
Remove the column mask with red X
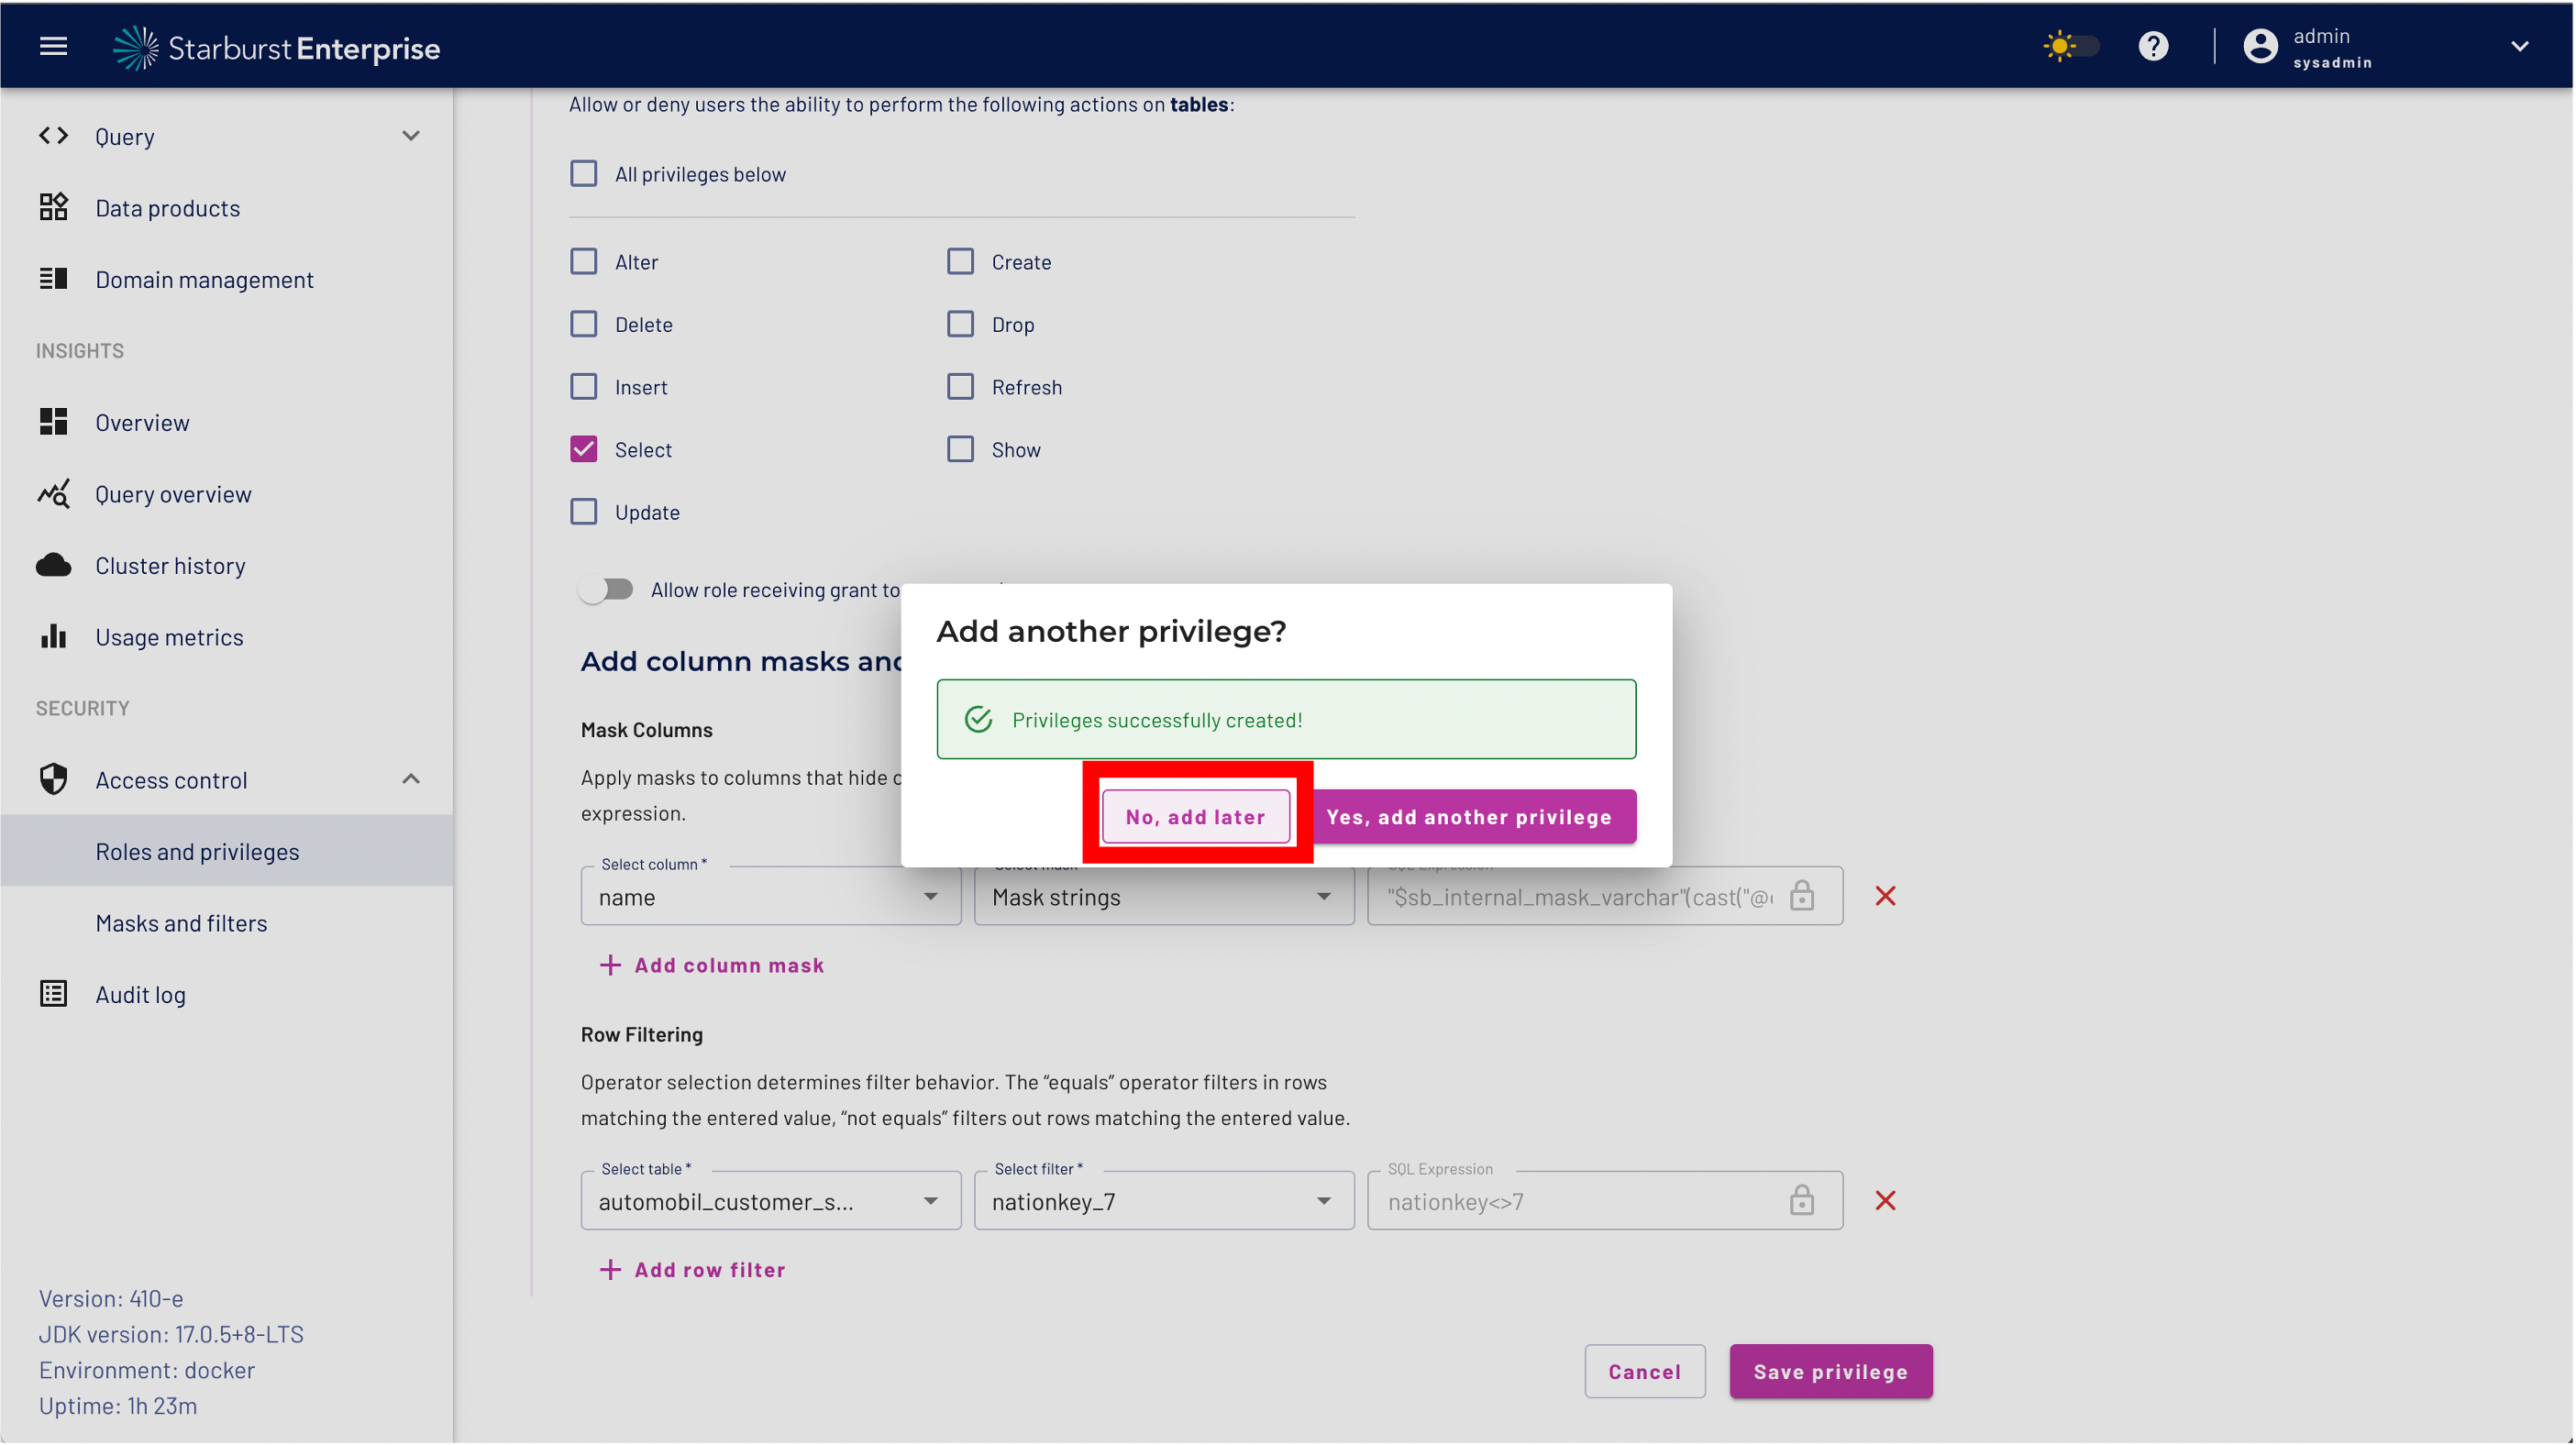1885,896
